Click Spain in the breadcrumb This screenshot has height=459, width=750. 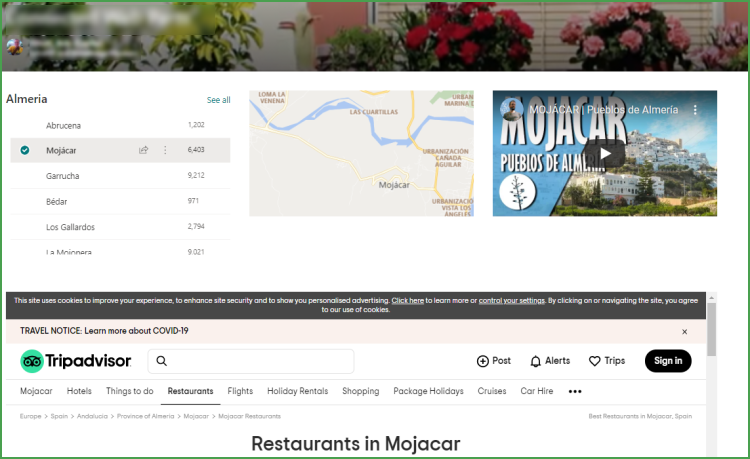59,416
